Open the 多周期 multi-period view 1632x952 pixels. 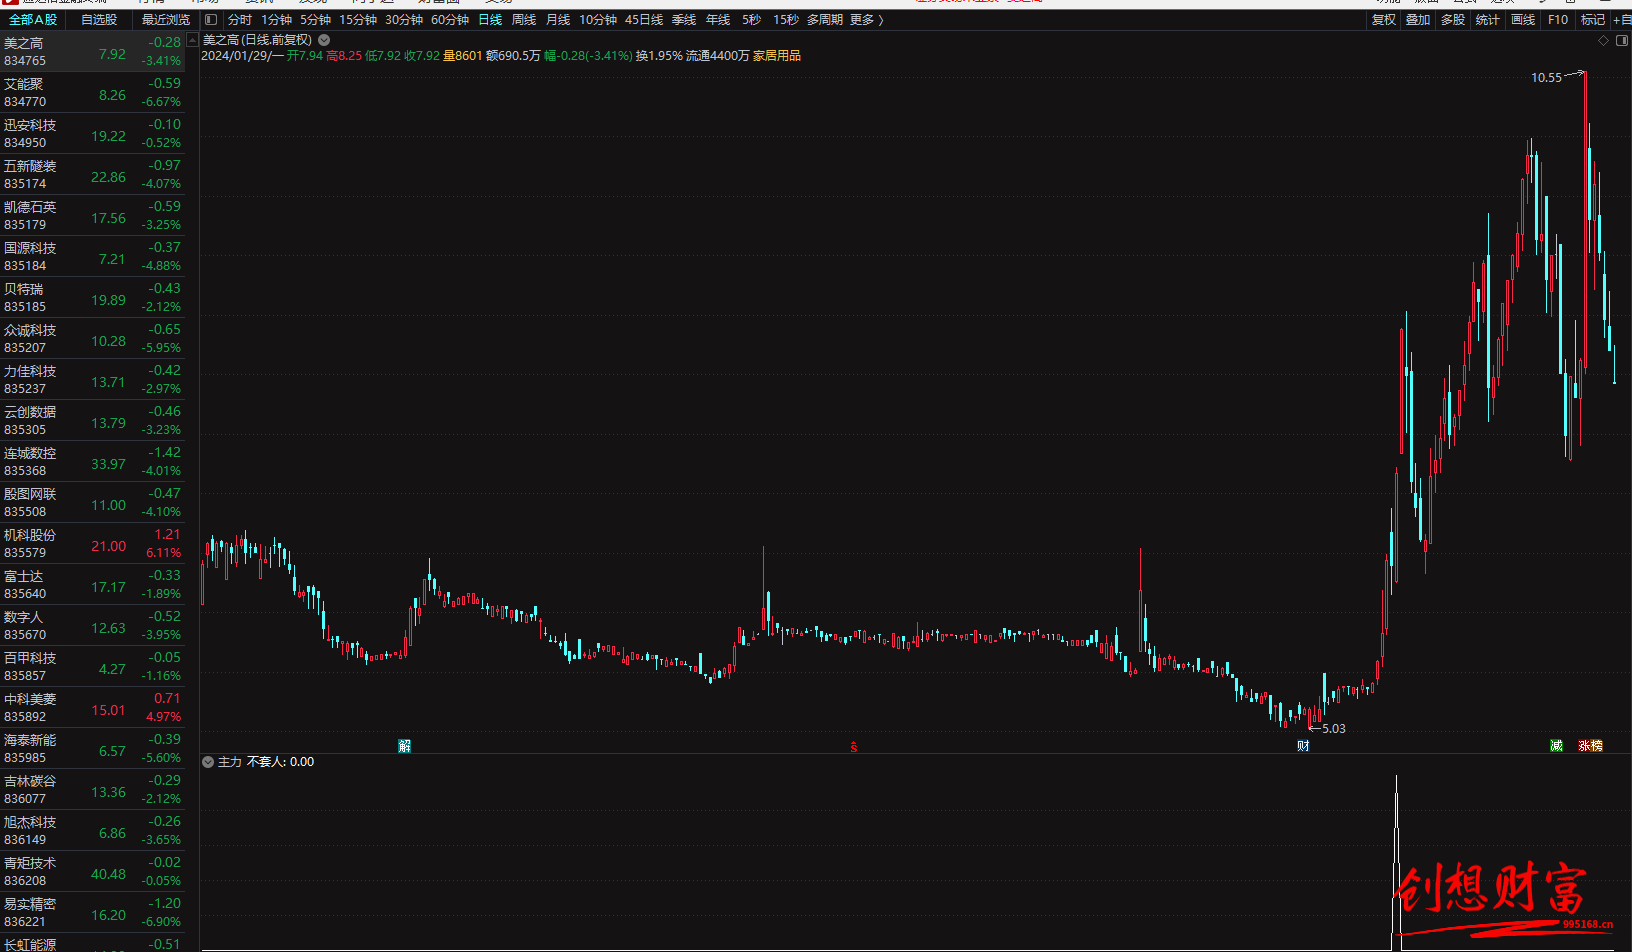825,19
